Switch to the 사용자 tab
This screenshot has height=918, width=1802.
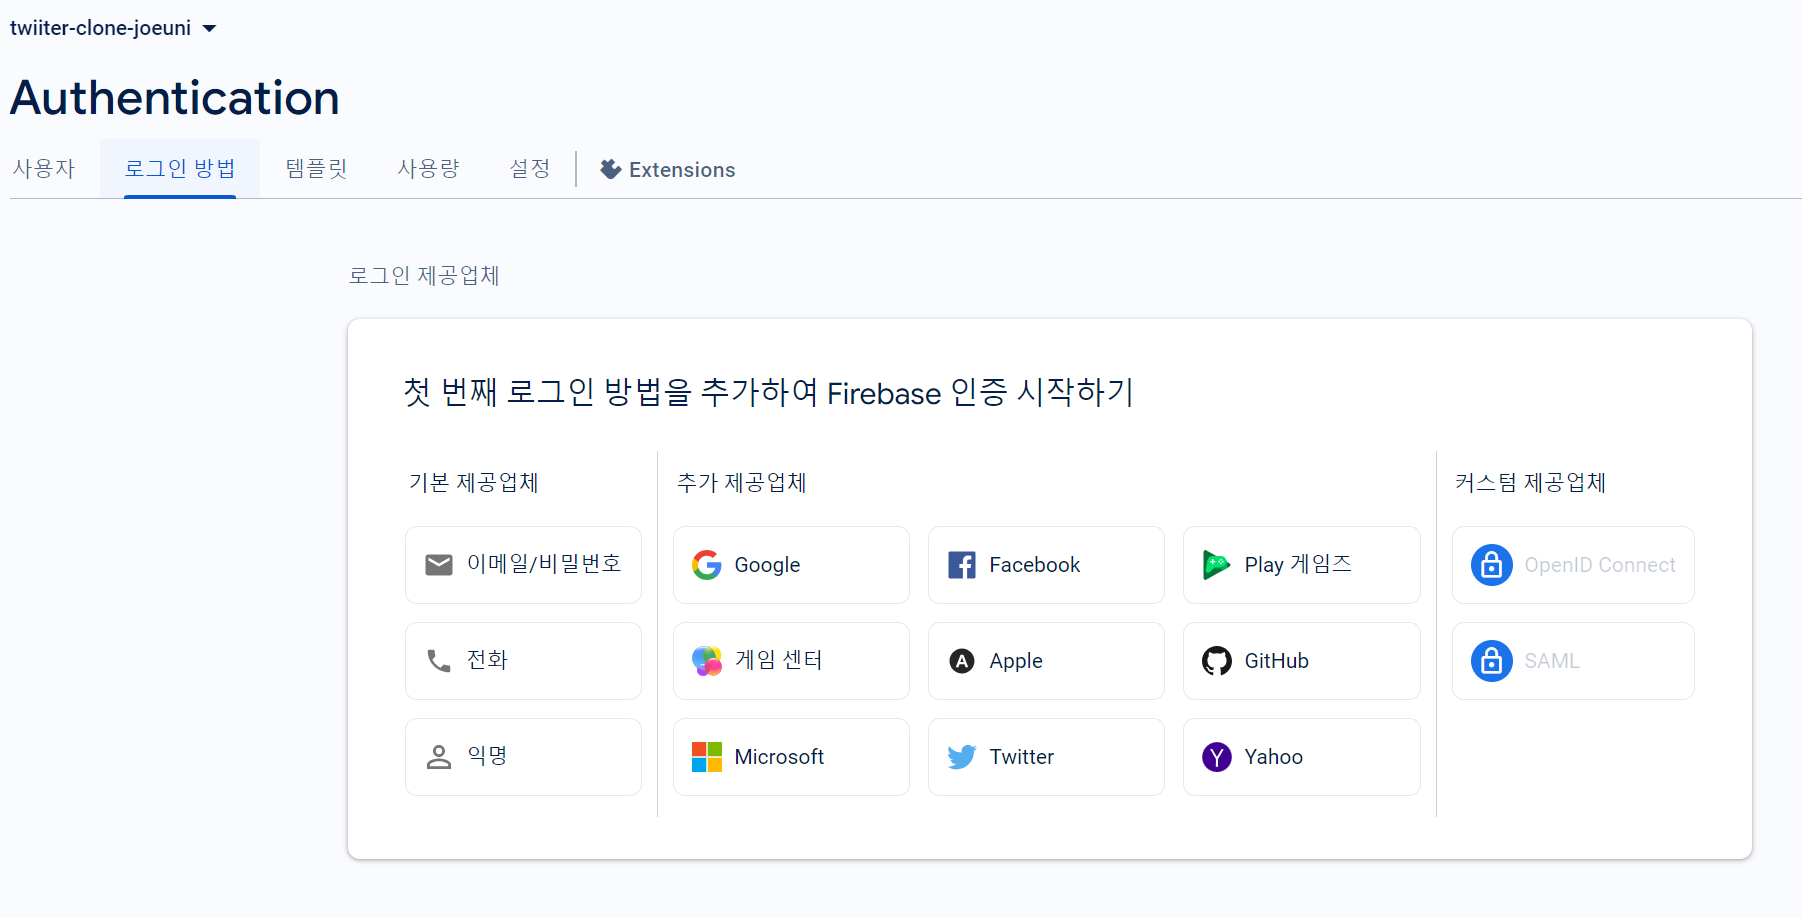pos(44,169)
